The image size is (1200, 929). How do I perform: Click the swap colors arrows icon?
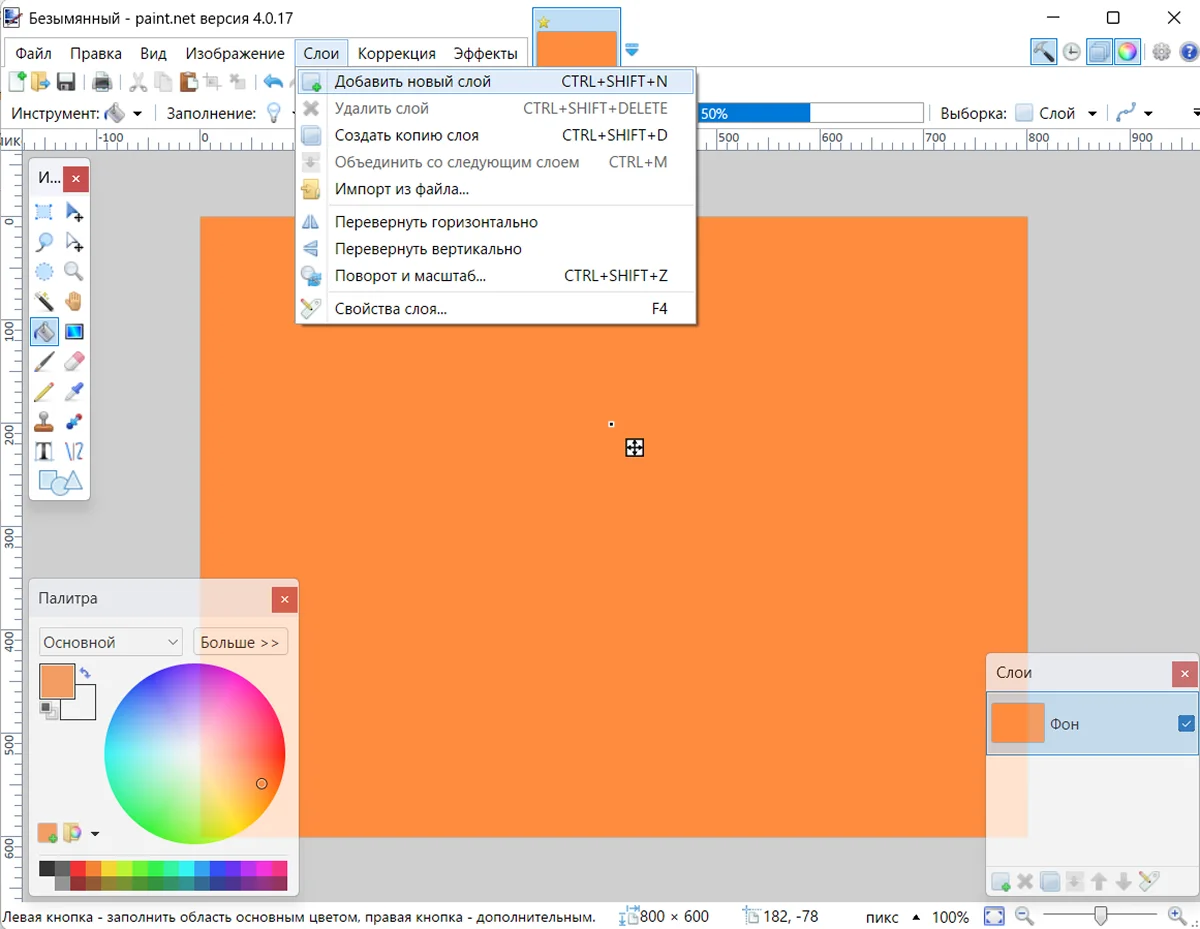(85, 673)
